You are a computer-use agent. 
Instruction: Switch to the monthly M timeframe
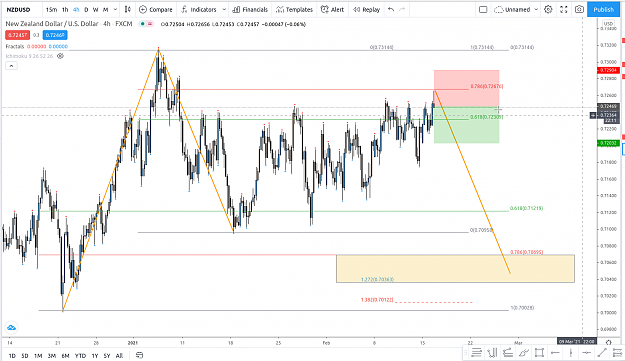(x=105, y=10)
